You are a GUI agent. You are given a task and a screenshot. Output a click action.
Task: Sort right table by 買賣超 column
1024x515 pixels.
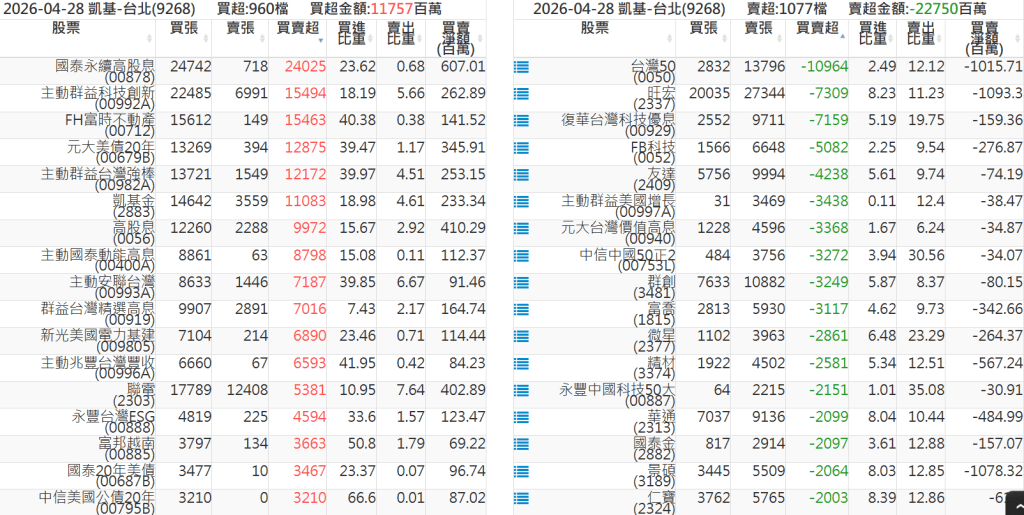tap(816, 29)
